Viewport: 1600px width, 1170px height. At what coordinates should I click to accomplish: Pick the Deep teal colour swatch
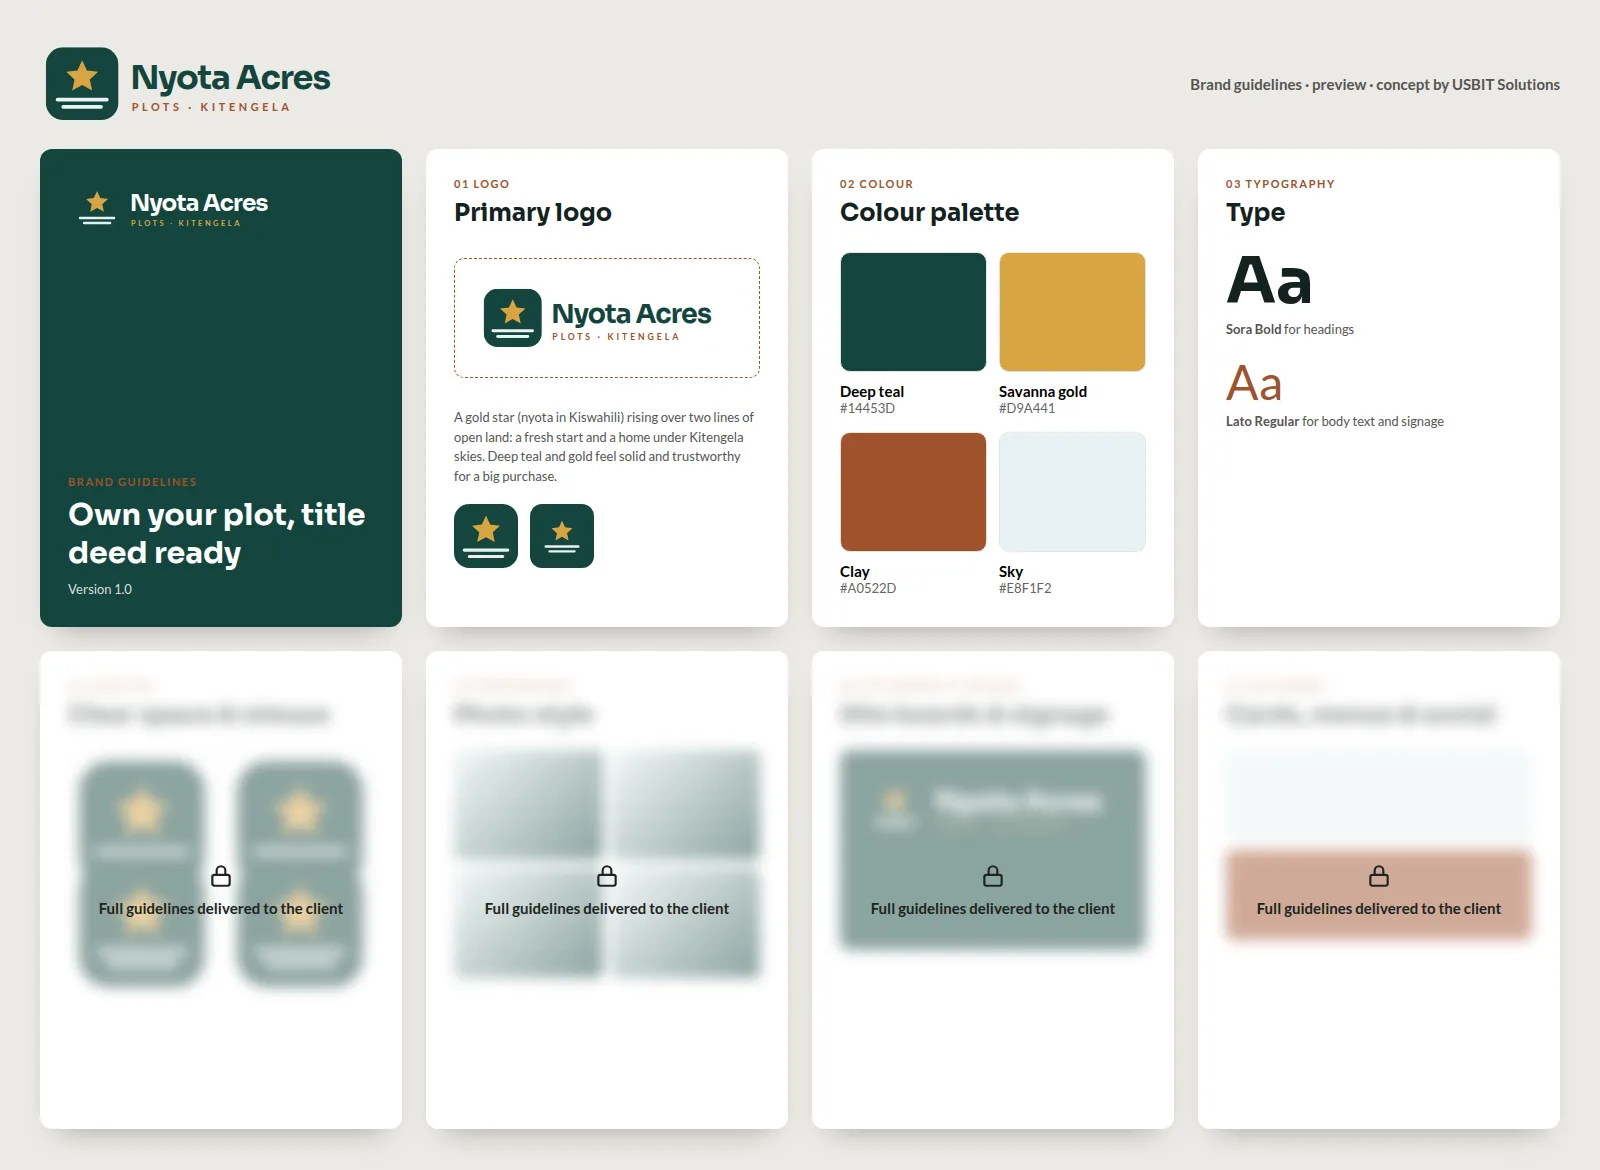pos(913,312)
